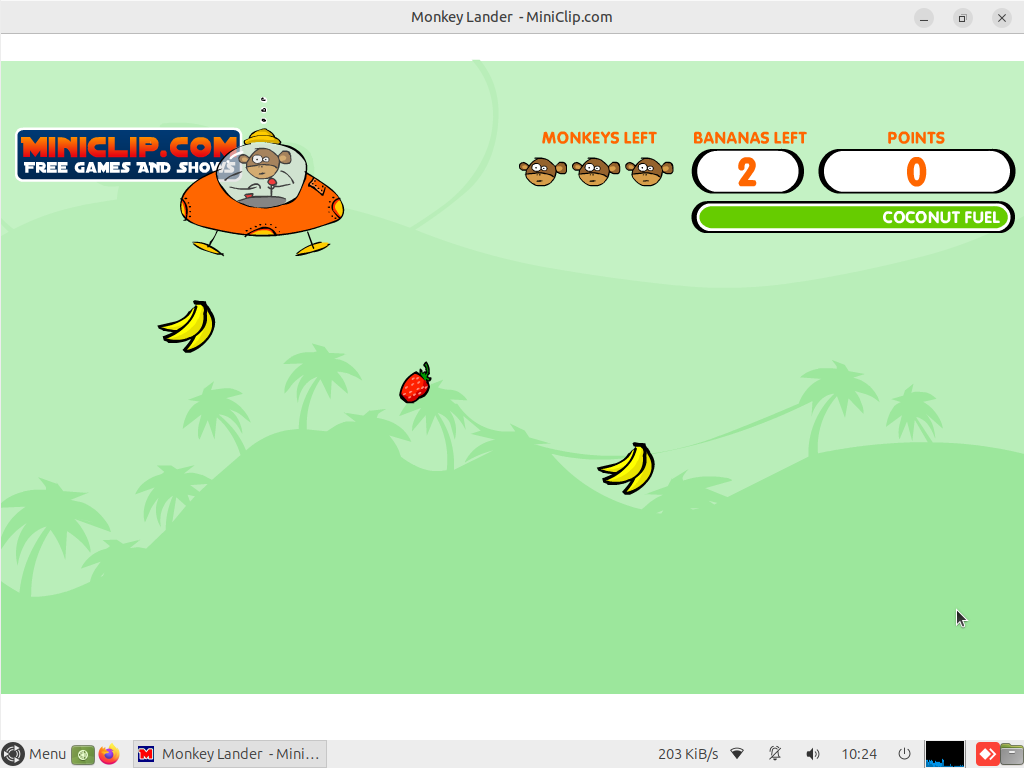
Task: Click the Points counter showing 0
Action: click(916, 172)
